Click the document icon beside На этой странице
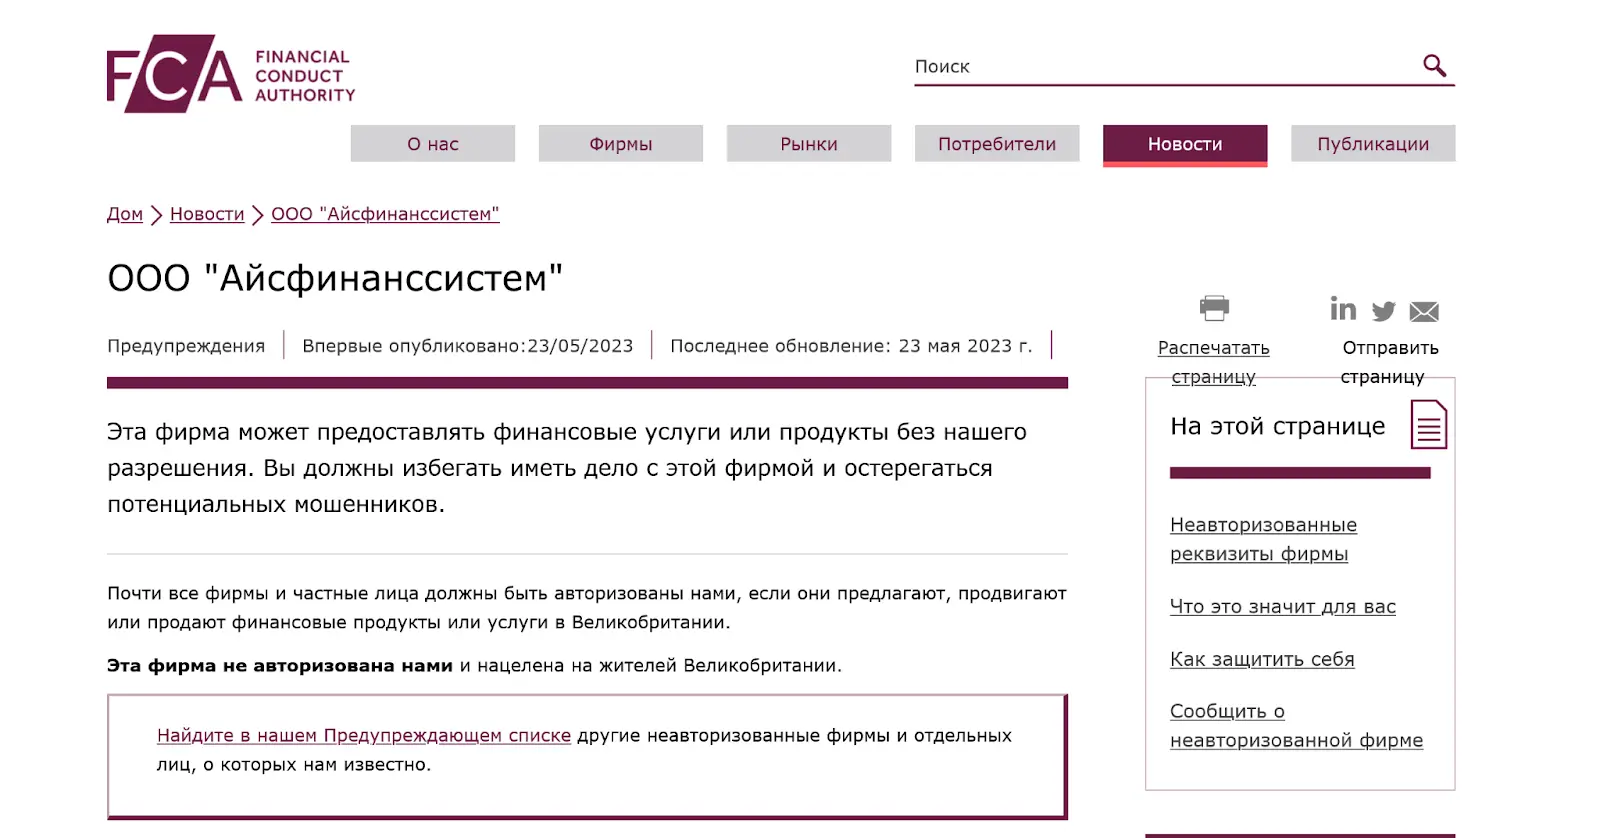The image size is (1600, 838). pyautogui.click(x=1429, y=424)
